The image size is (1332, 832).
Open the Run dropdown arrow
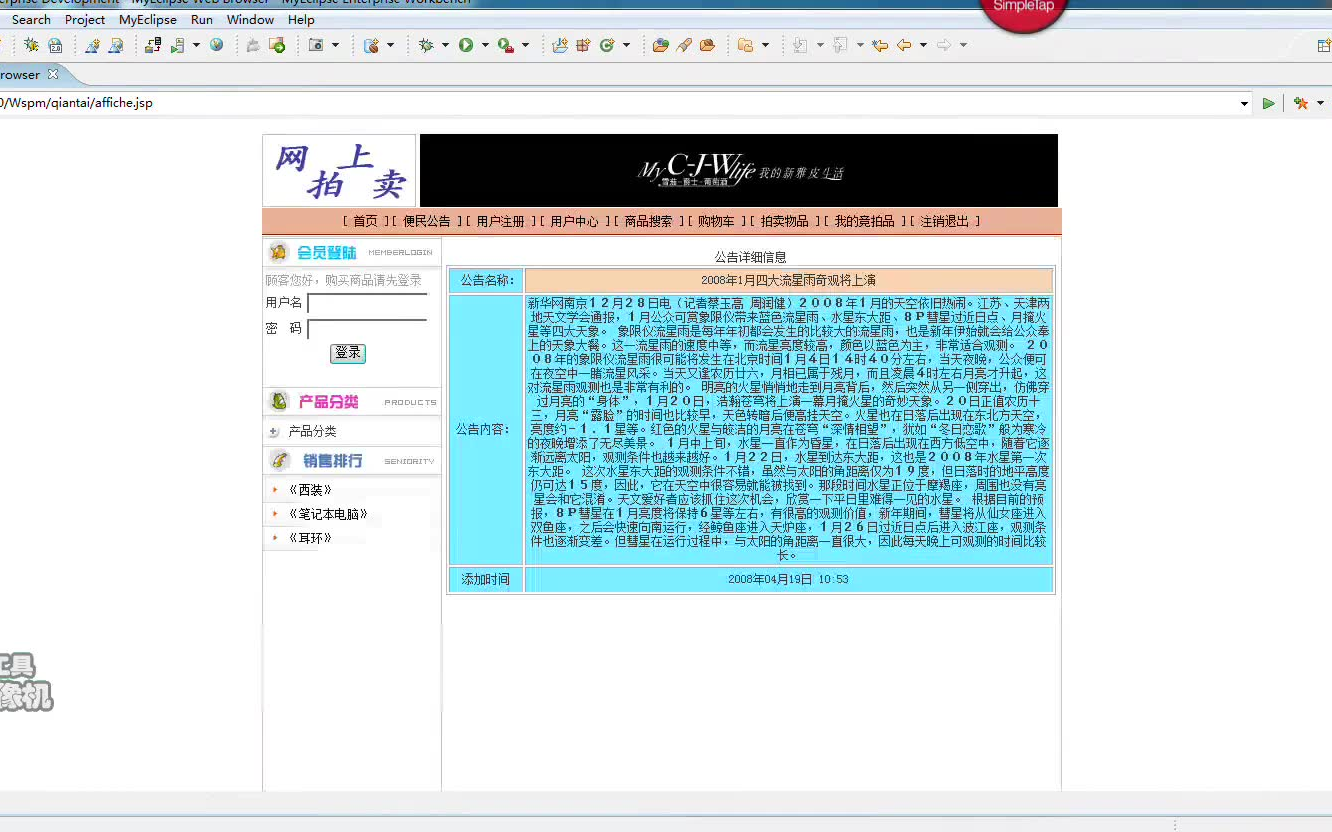pyautogui.click(x=485, y=45)
